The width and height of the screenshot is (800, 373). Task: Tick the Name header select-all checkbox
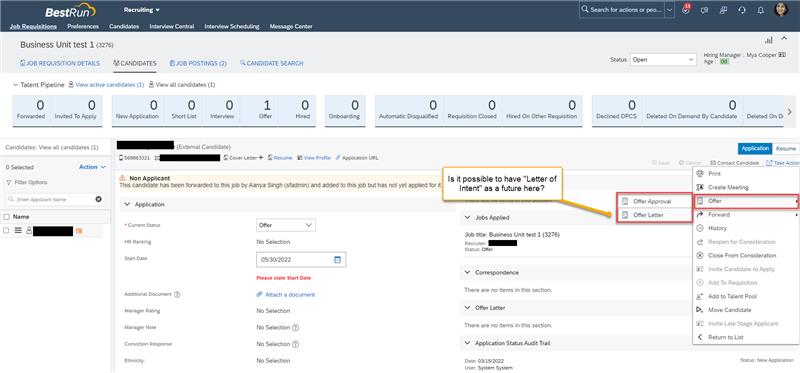point(6,217)
